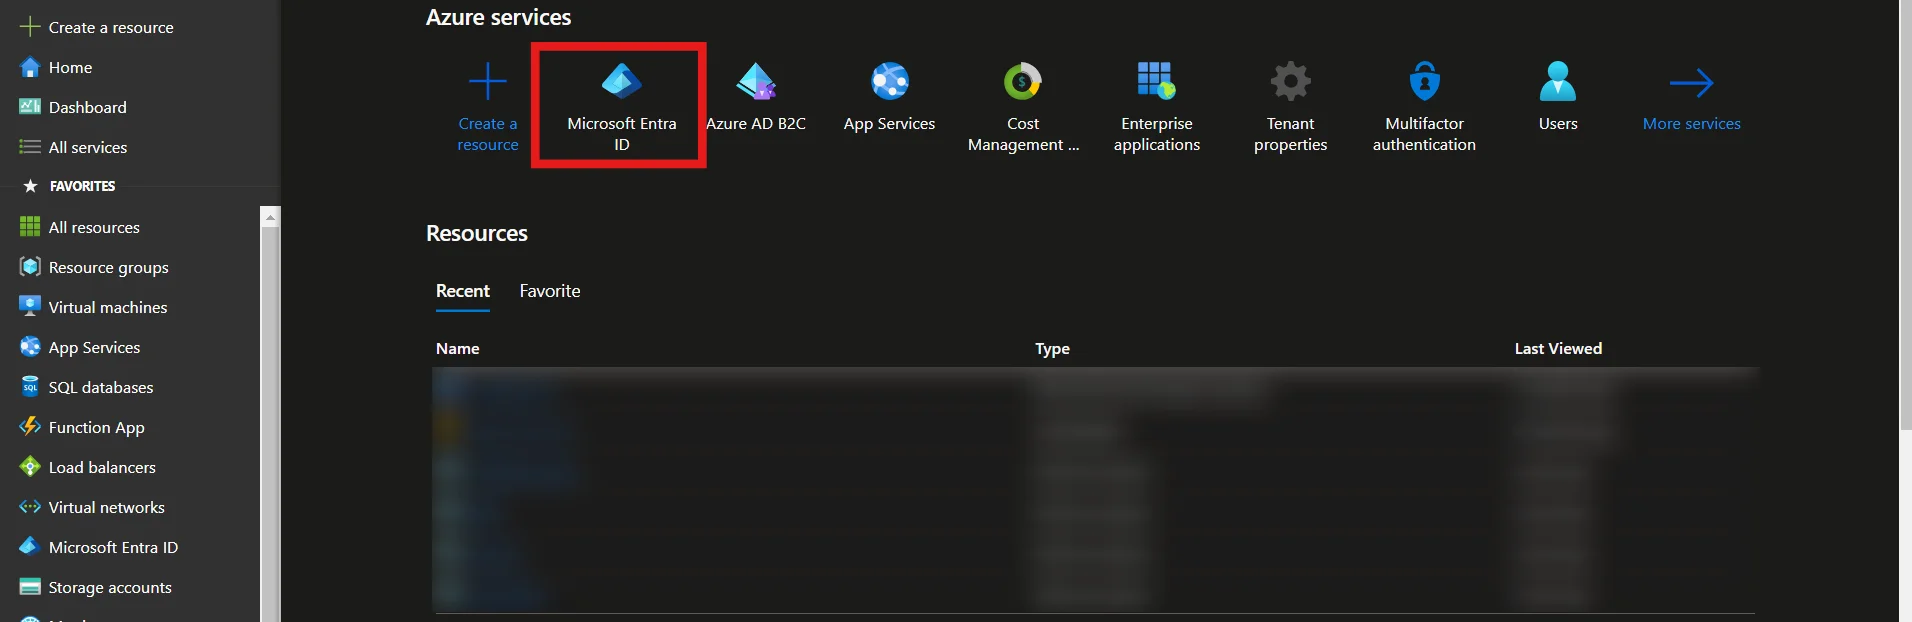Click the More services text link
This screenshot has width=1912, height=622.
click(x=1692, y=123)
